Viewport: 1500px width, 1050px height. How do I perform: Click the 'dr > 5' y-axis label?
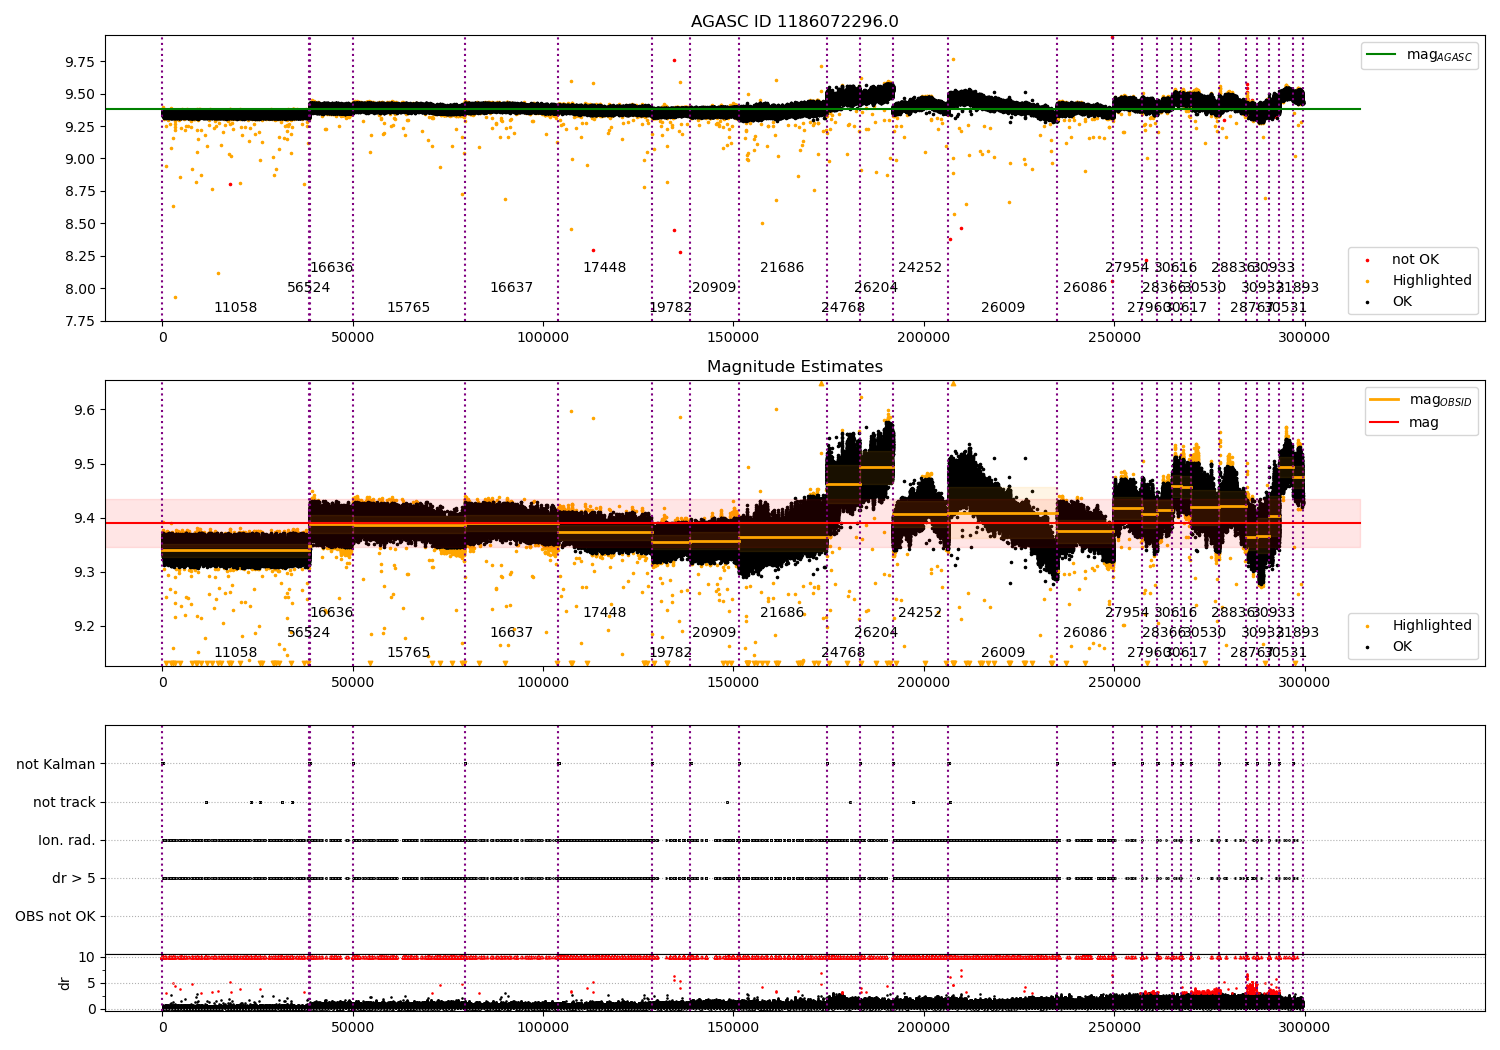(x=74, y=879)
